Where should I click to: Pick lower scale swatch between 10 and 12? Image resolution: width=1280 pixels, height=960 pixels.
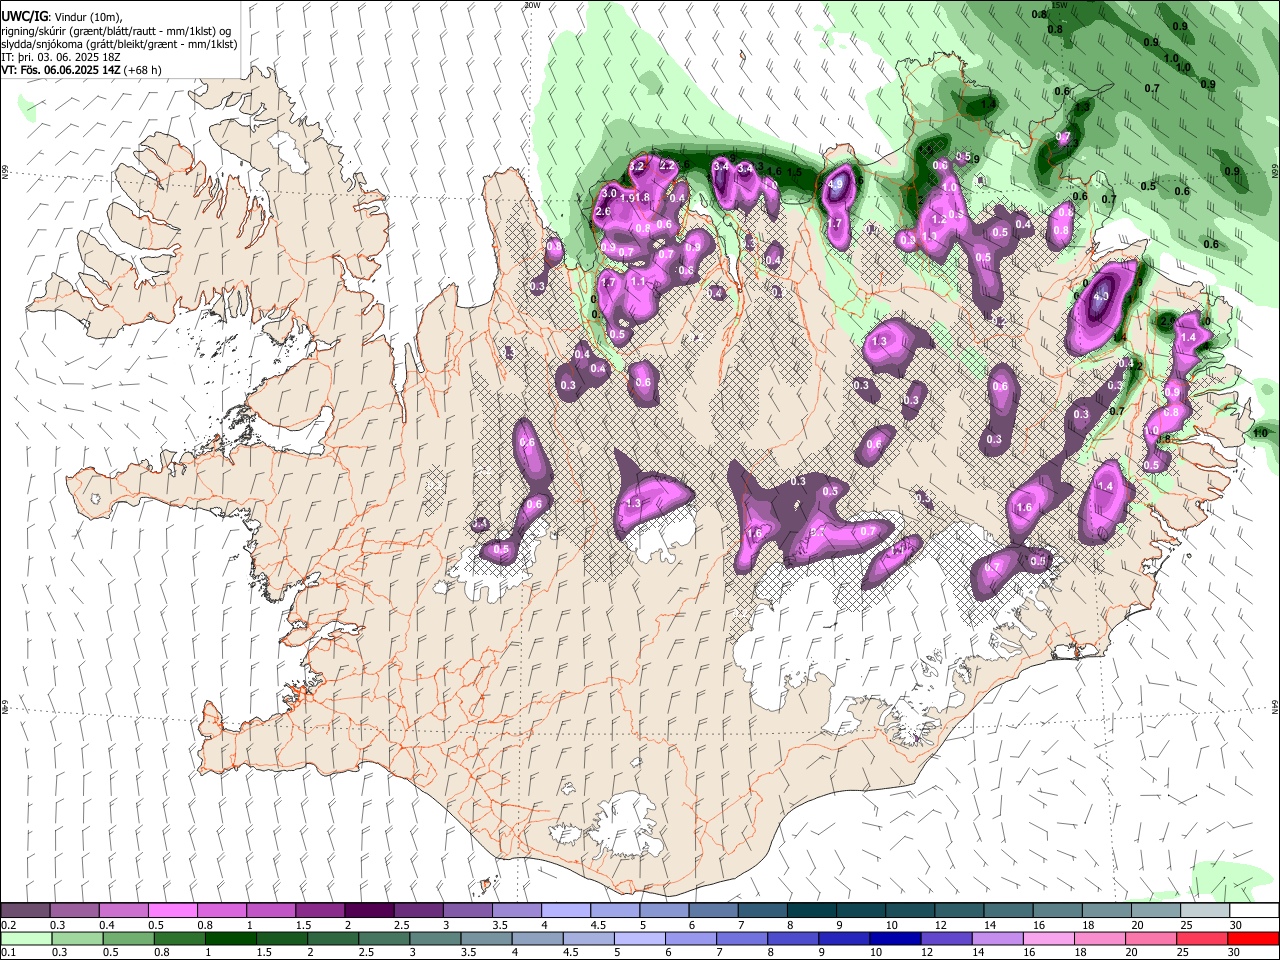895,938
